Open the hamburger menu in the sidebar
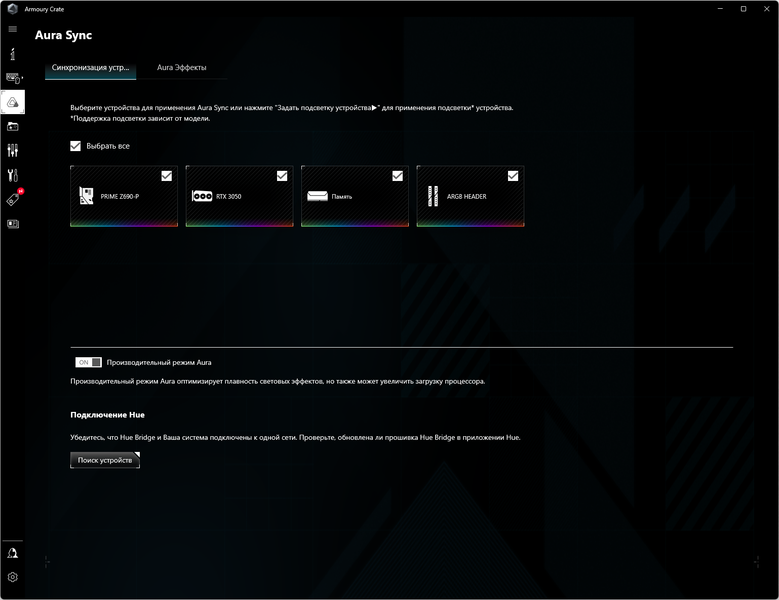The height and width of the screenshot is (600, 779). click(x=12, y=29)
